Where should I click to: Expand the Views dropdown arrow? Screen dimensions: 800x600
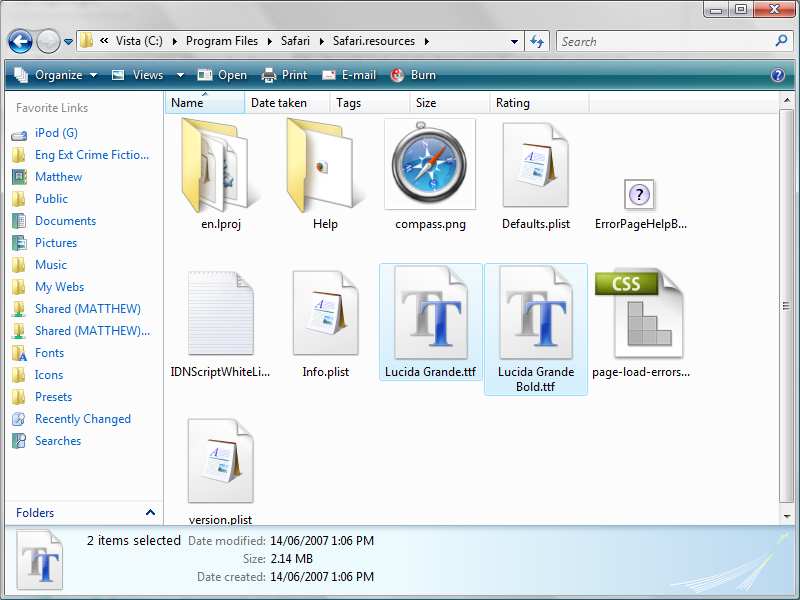click(181, 75)
